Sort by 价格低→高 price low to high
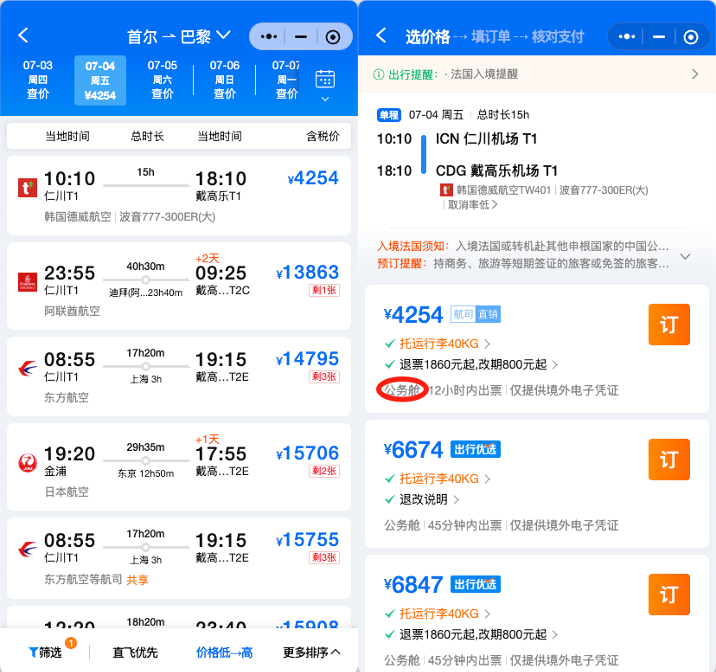 (x=224, y=652)
